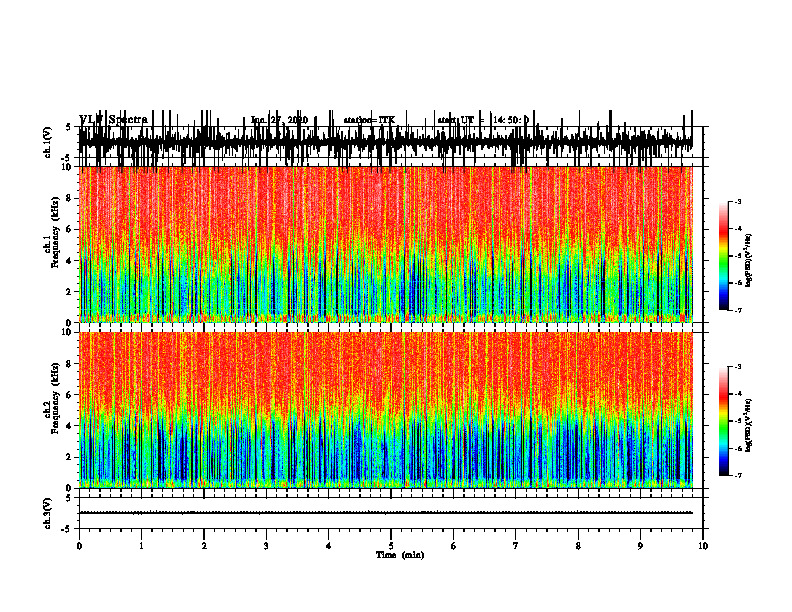
Task: Click the '3' tick on the time axis
Action: coord(266,546)
